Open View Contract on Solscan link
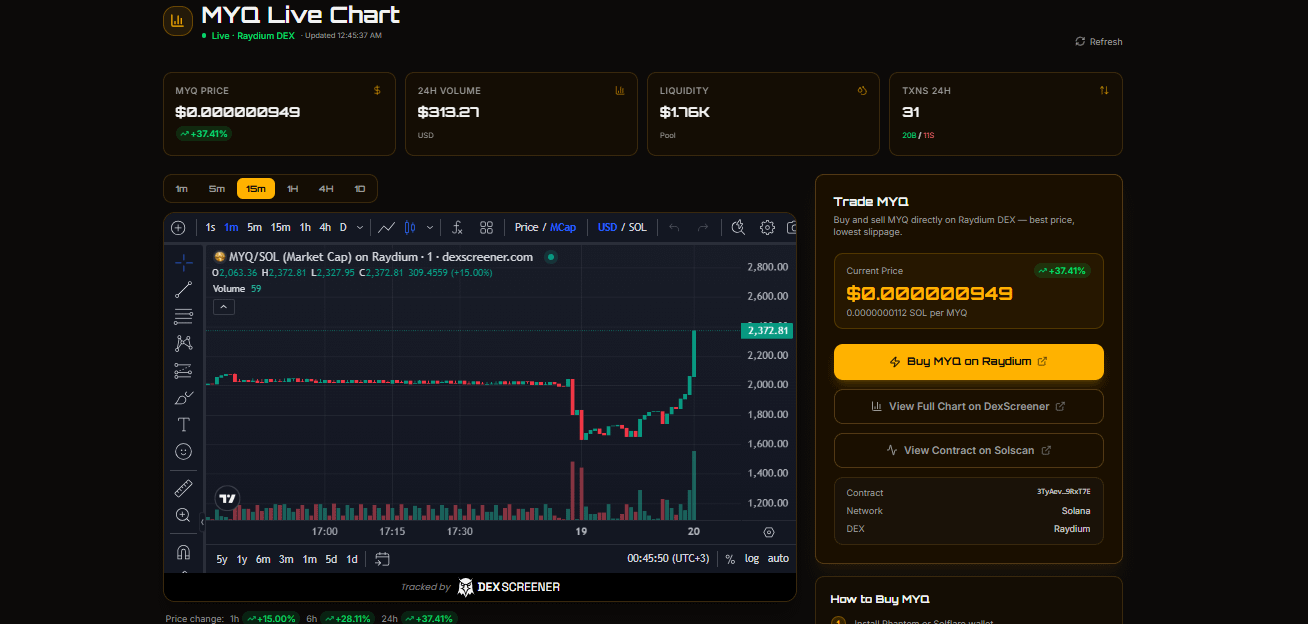 tap(969, 450)
